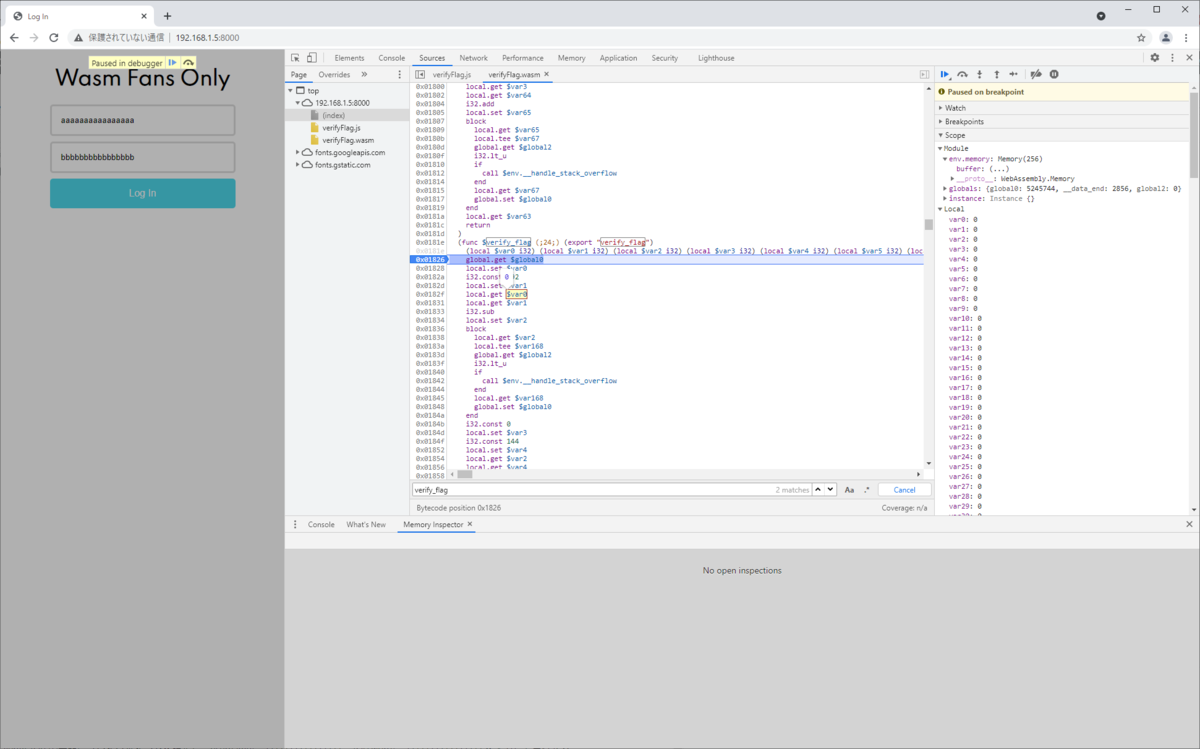
Task: Go back in browser history
Action: click(x=14, y=38)
